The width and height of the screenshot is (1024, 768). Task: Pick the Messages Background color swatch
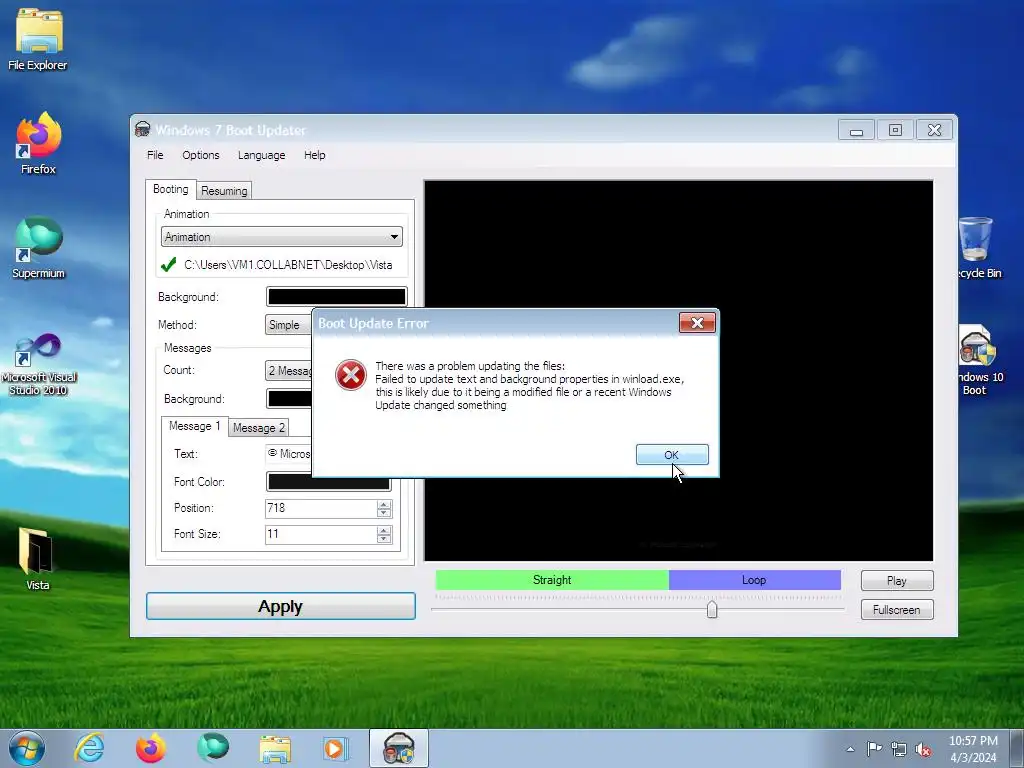click(289, 398)
